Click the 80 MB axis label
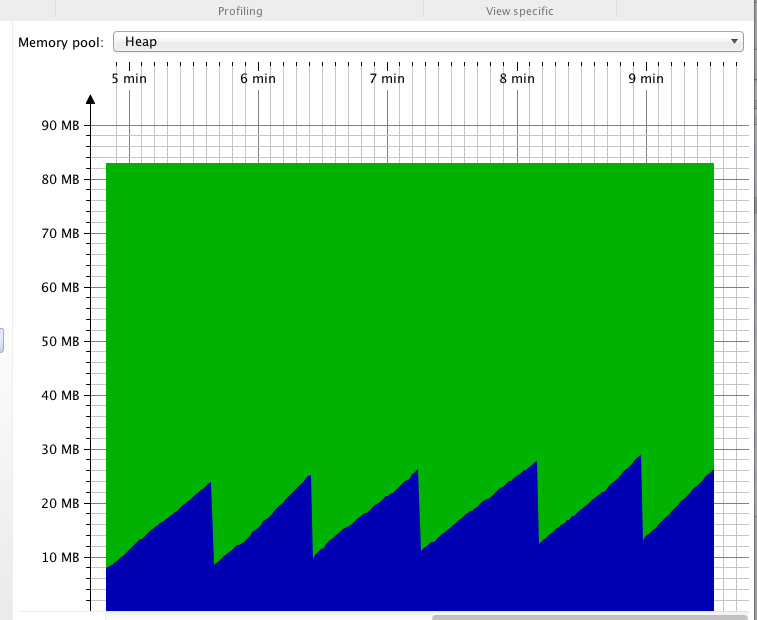This screenshot has width=757, height=620. (x=60, y=180)
